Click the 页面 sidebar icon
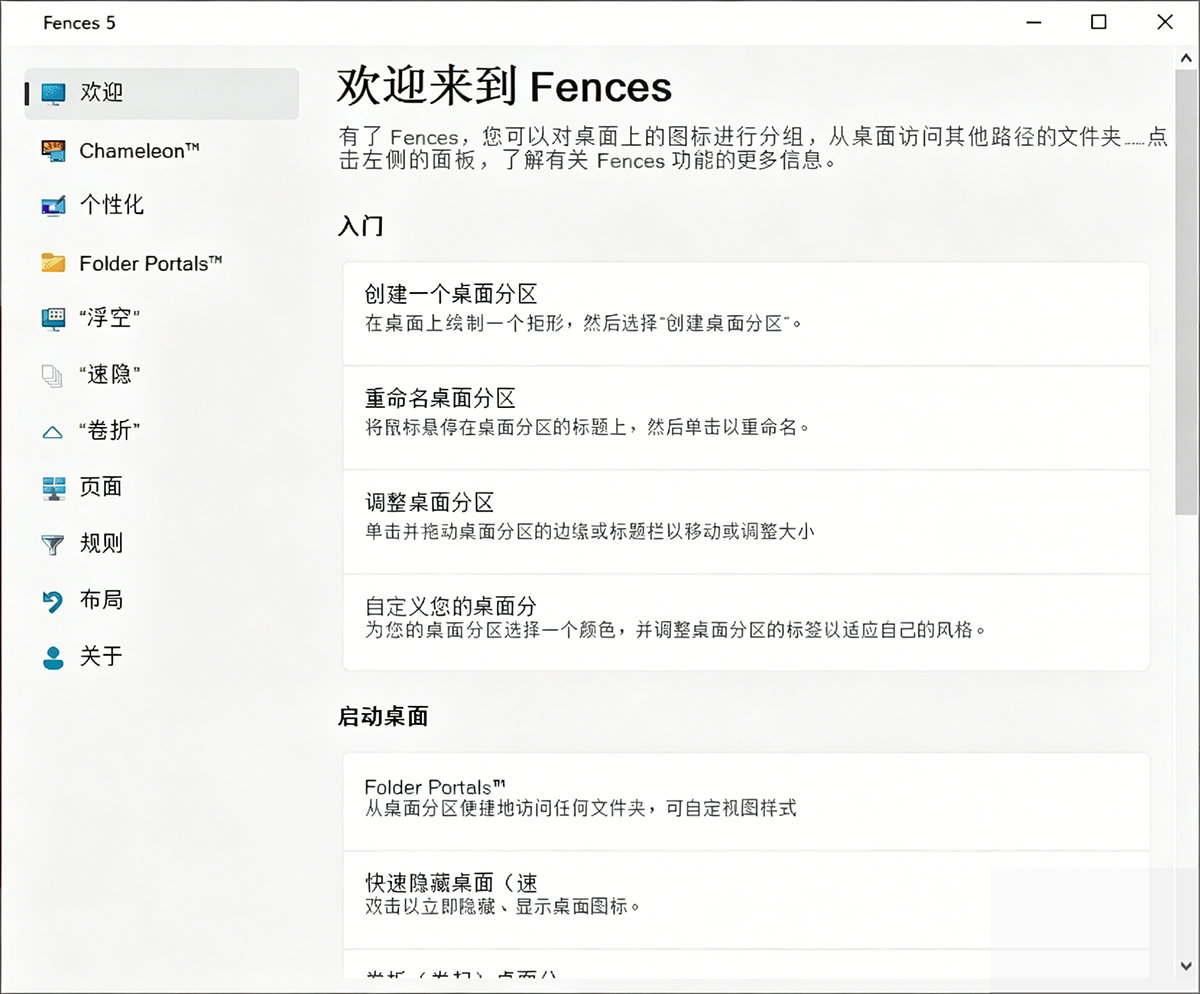This screenshot has width=1200, height=994. (53, 488)
